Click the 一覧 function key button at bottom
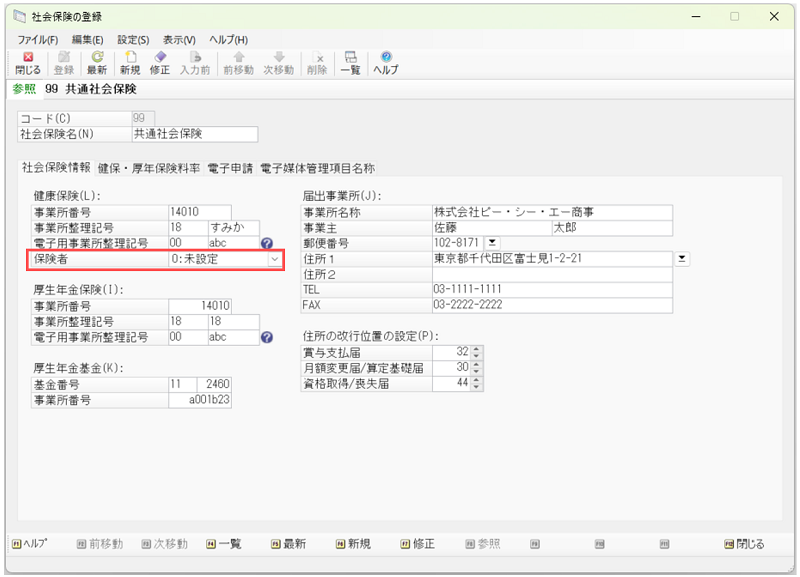This screenshot has width=800, height=577. tap(223, 544)
